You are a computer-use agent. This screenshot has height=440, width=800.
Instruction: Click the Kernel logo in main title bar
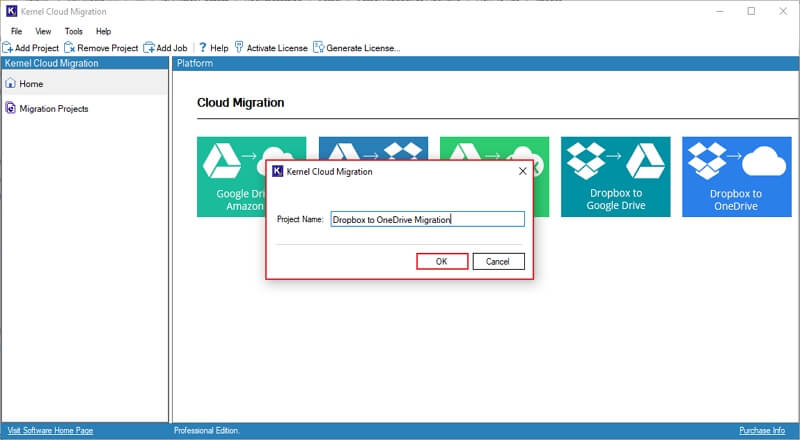[11, 11]
